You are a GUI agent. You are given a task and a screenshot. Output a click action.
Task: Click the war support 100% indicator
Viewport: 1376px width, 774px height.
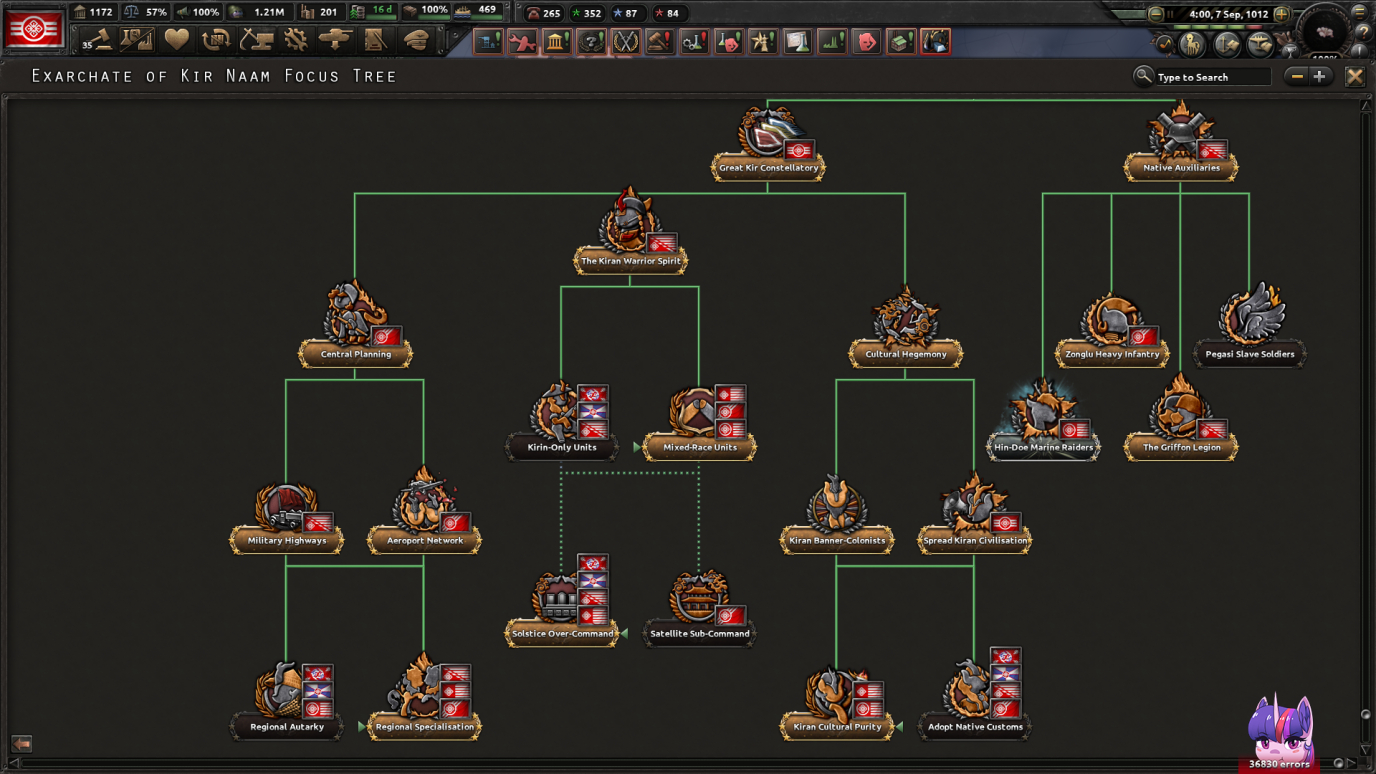point(197,12)
